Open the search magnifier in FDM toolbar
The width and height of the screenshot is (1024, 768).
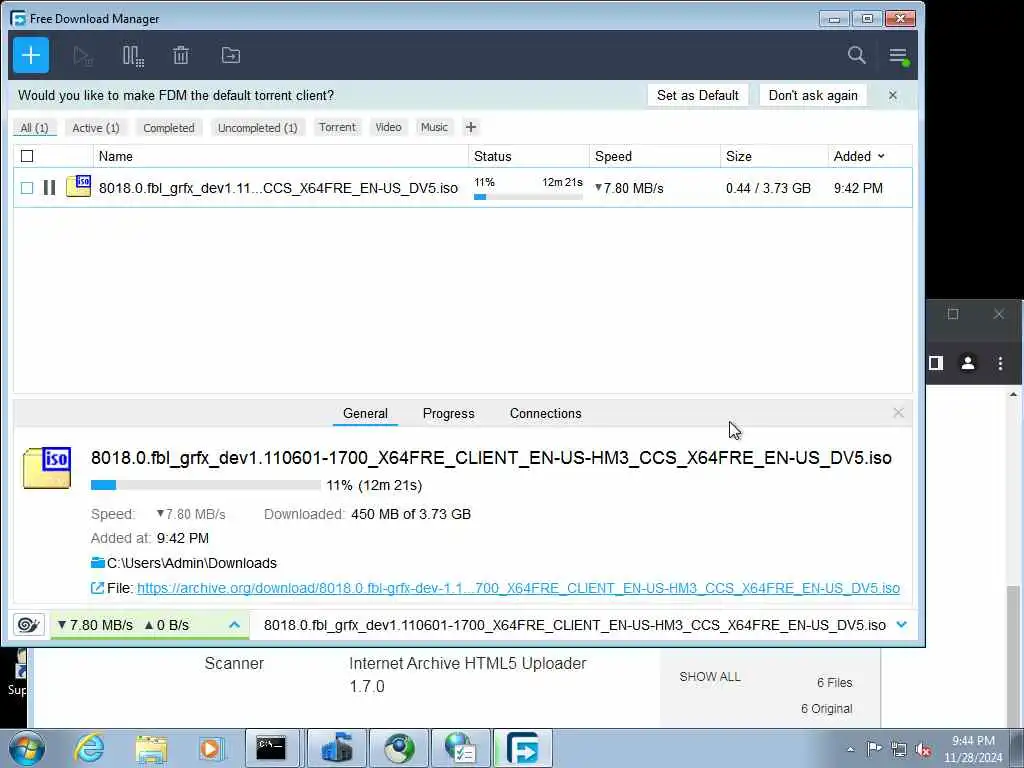[856, 56]
